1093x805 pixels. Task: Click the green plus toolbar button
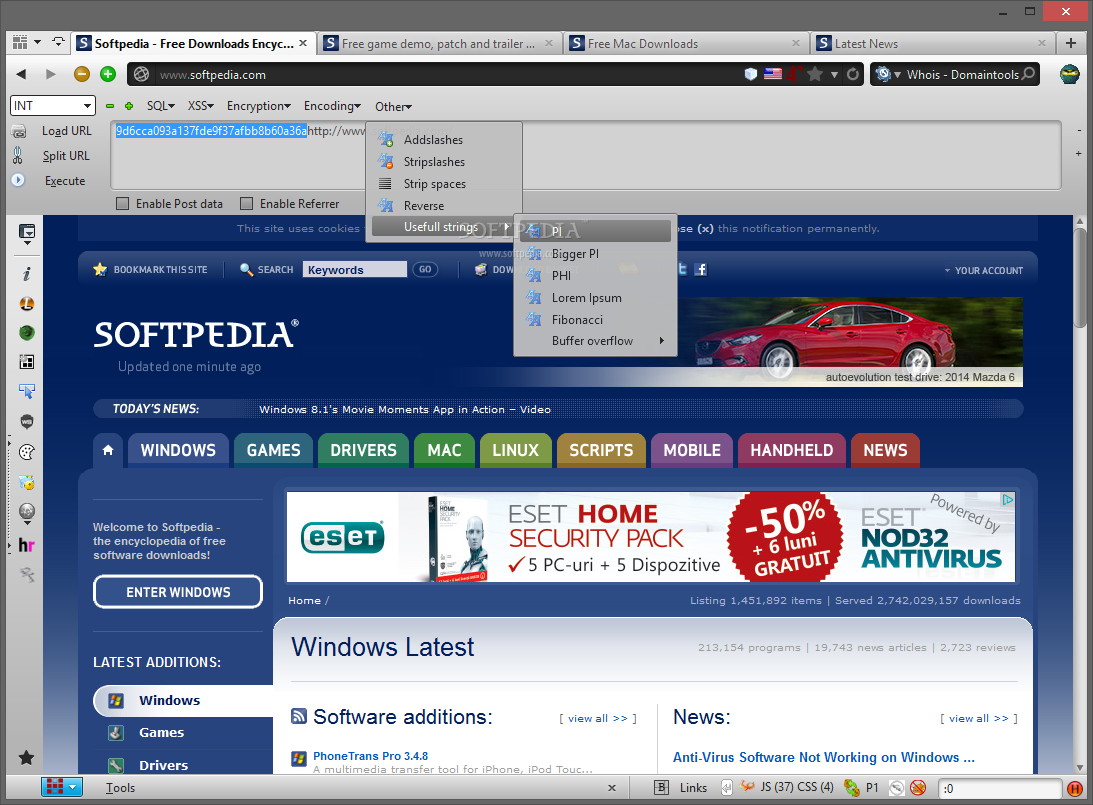[x=107, y=74]
